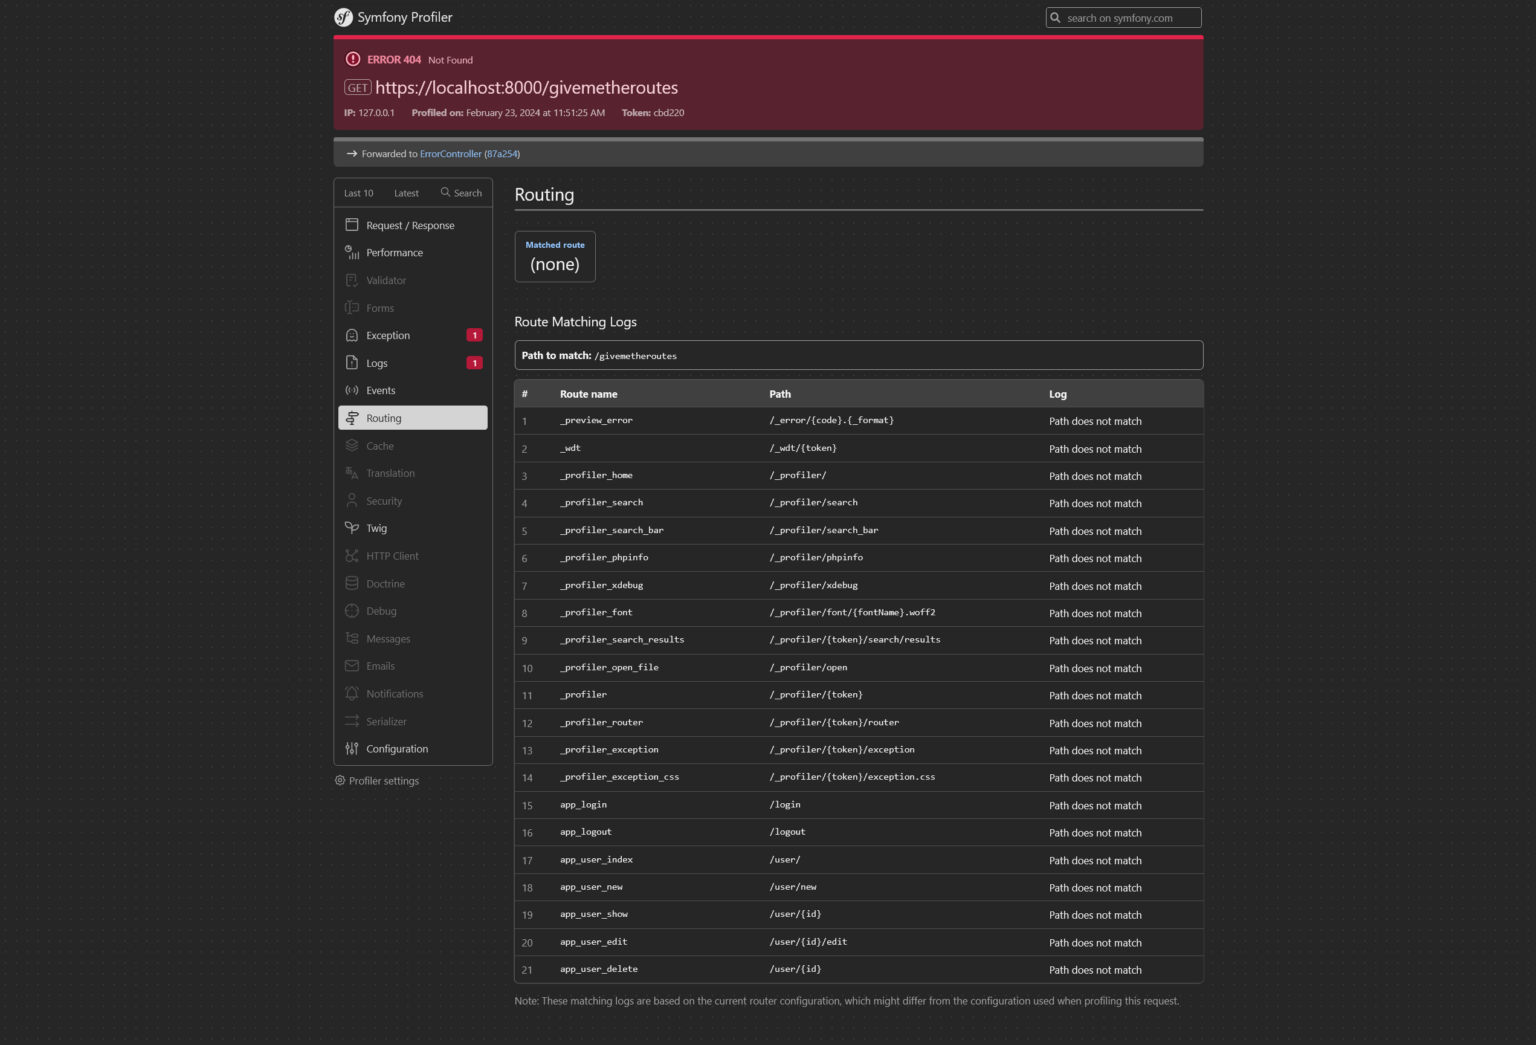1536x1045 pixels.
Task: Open the Exception ghost icon panel
Action: tap(352, 335)
